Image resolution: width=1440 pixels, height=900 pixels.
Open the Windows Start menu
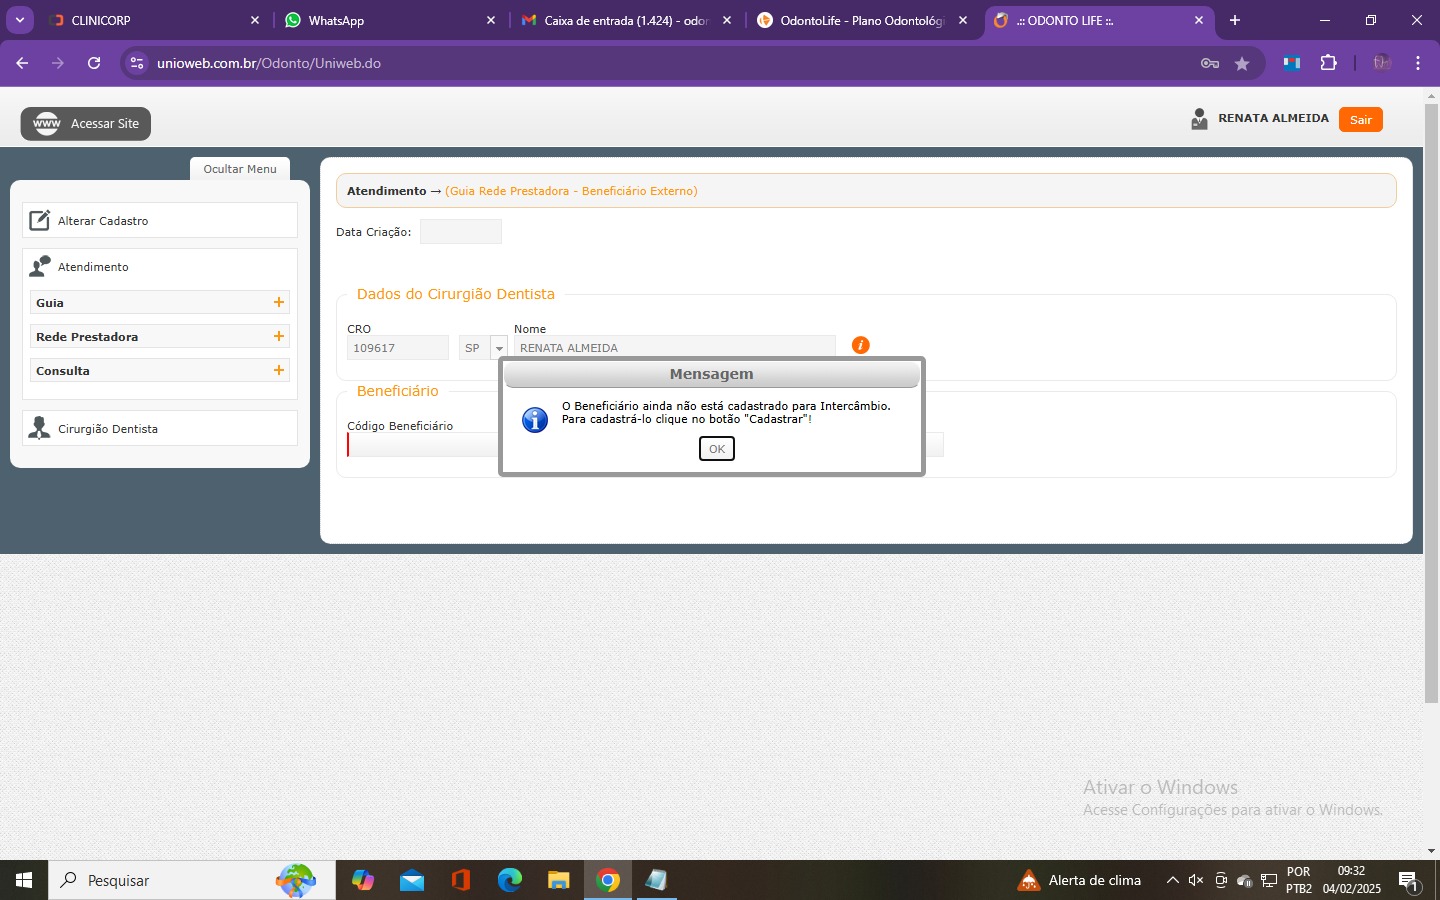pos(24,880)
